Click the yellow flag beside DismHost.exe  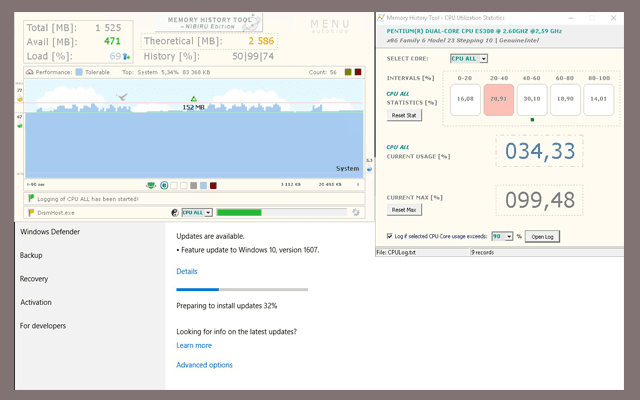31,212
